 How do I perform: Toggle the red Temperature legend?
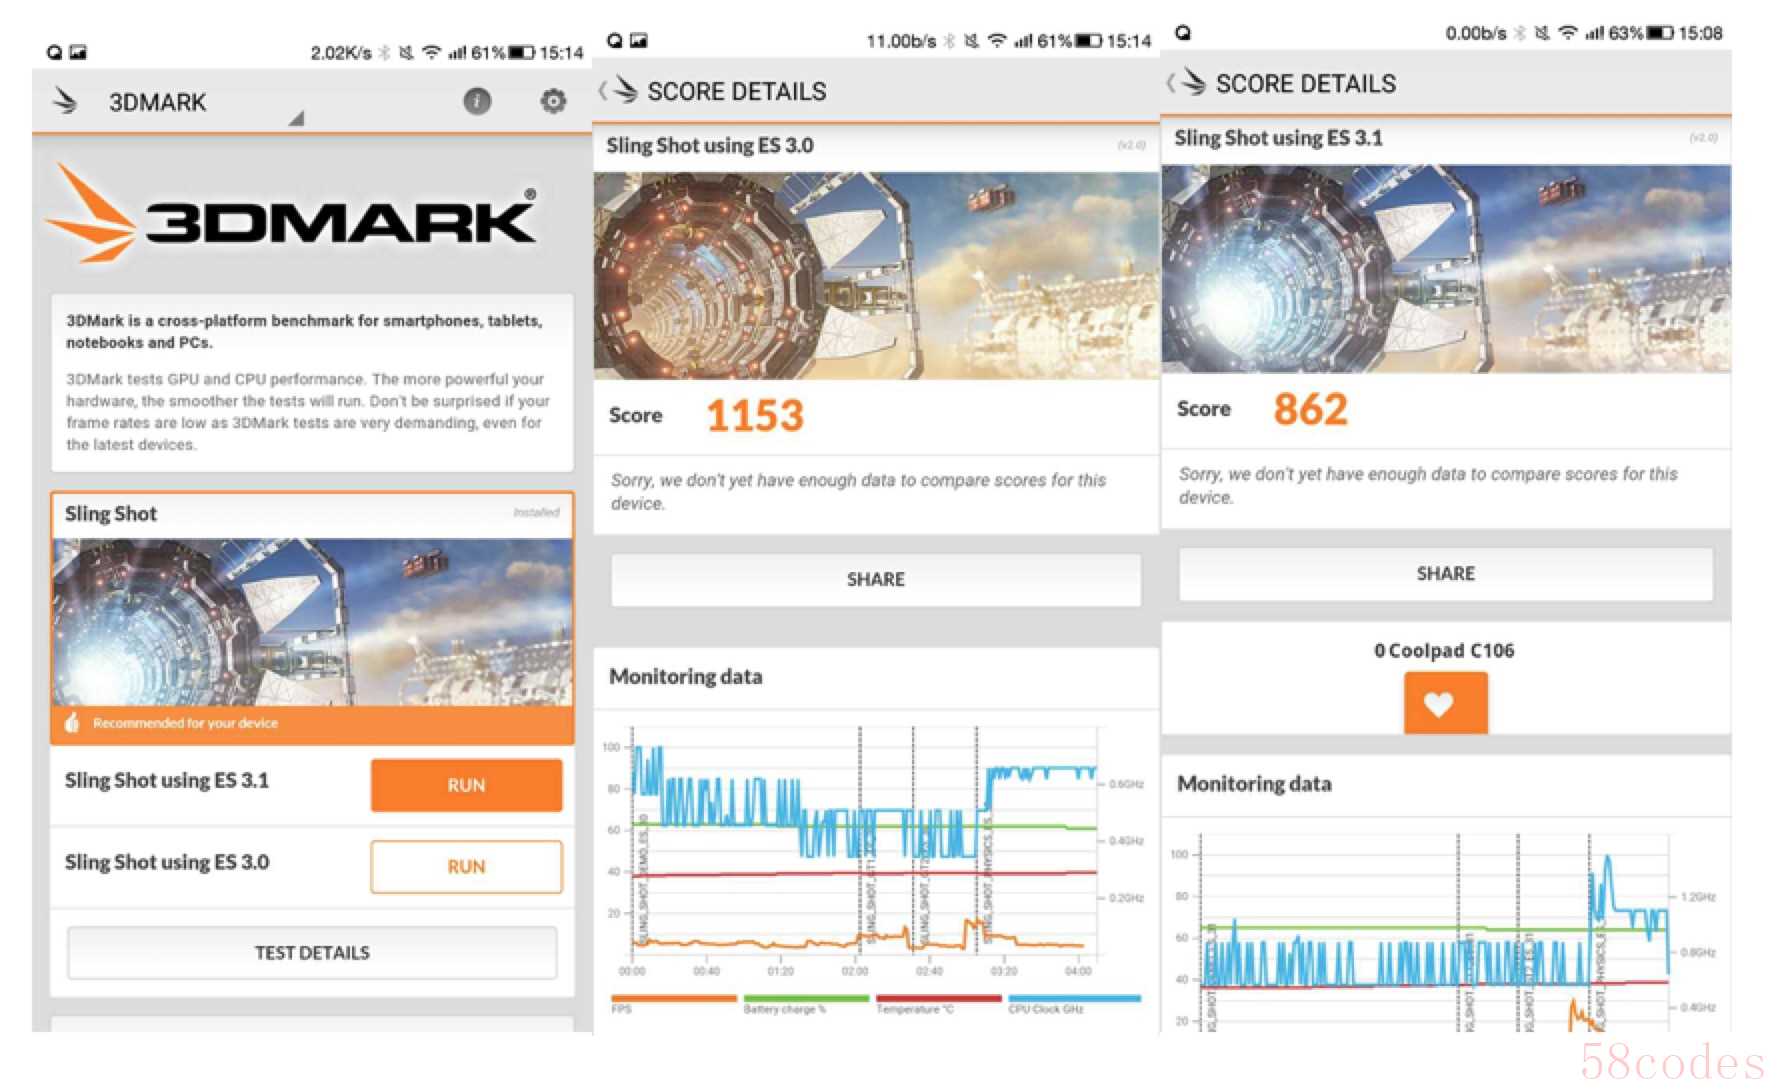938,999
